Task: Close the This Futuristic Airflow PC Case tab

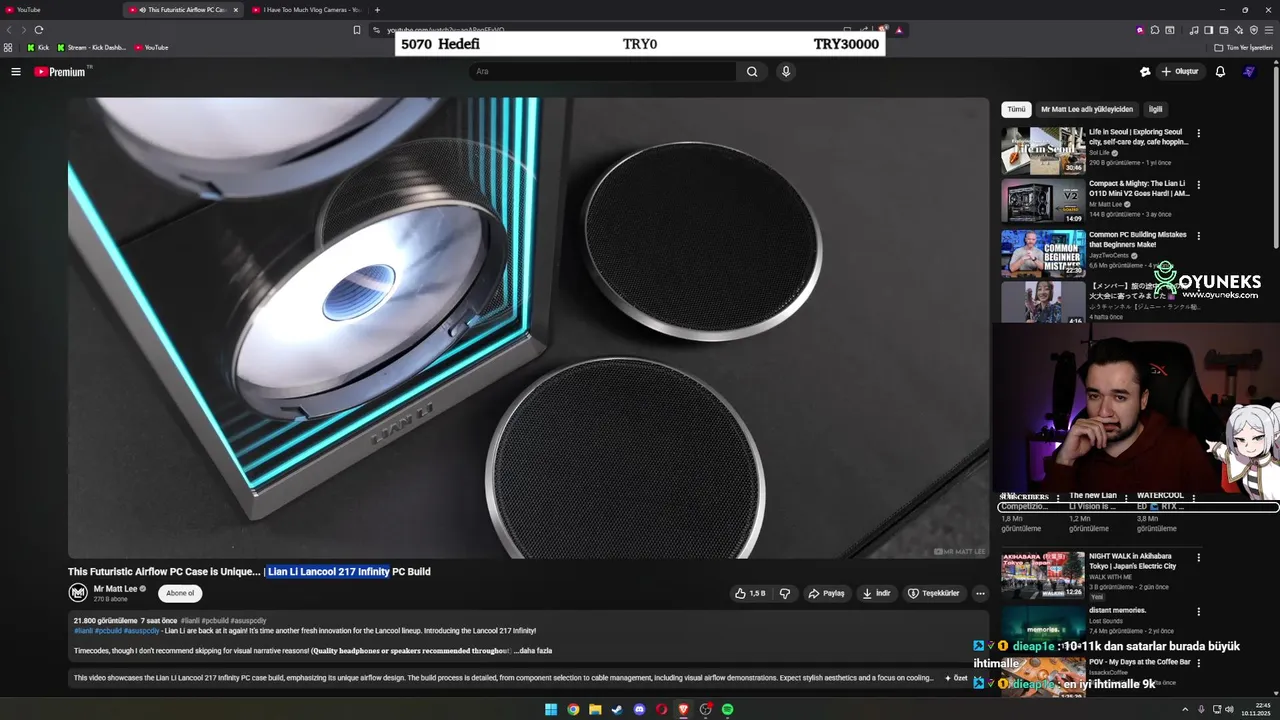Action: click(x=236, y=10)
